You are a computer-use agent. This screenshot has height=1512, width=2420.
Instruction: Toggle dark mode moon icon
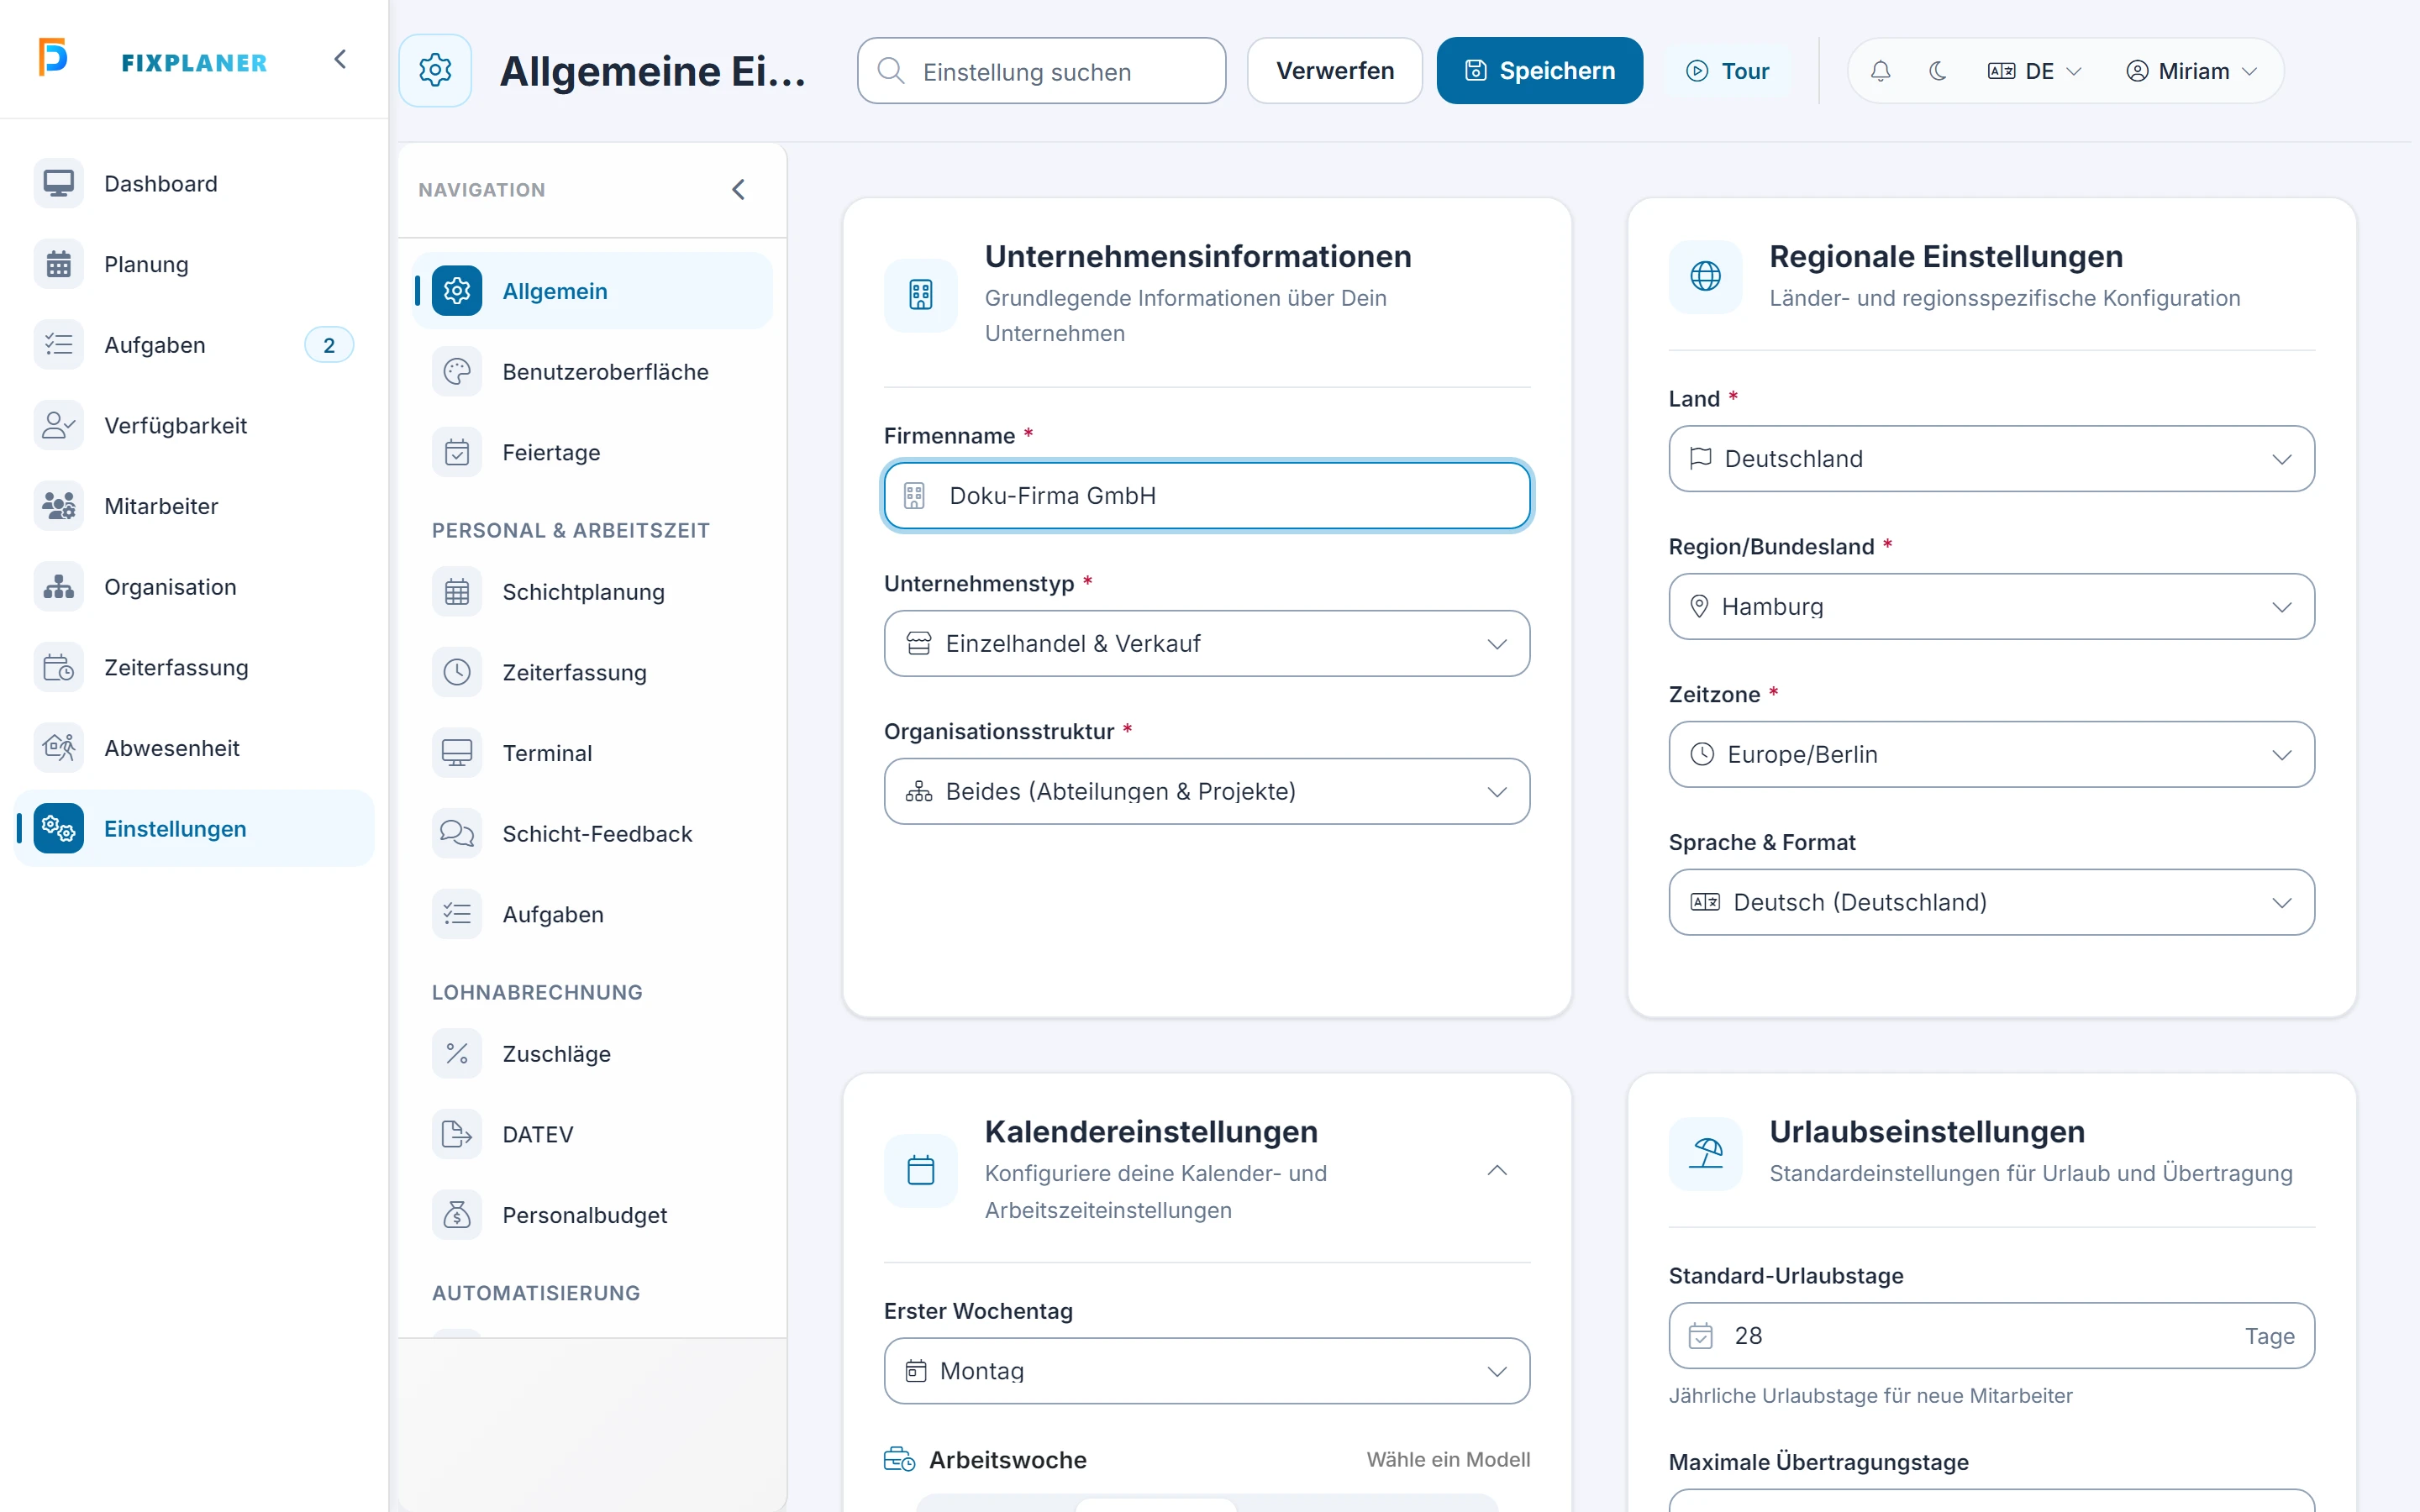coord(1937,71)
